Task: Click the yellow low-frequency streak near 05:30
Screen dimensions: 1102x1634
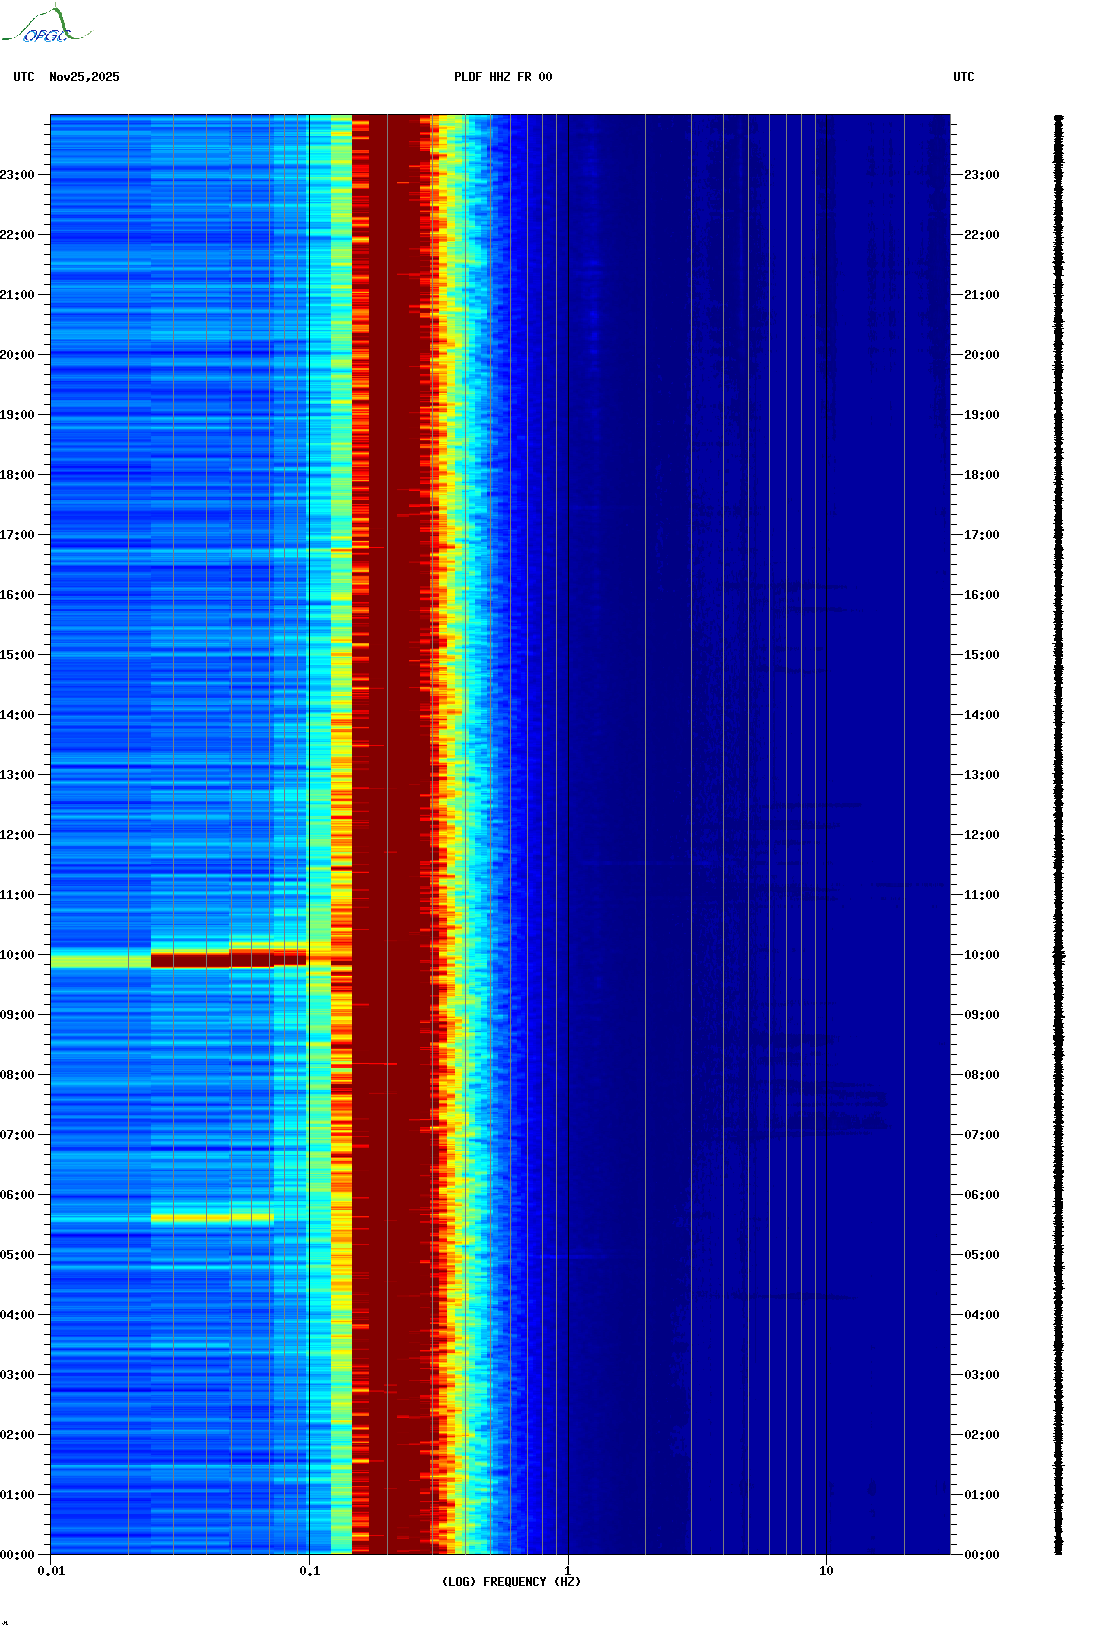Action: 212,1218
